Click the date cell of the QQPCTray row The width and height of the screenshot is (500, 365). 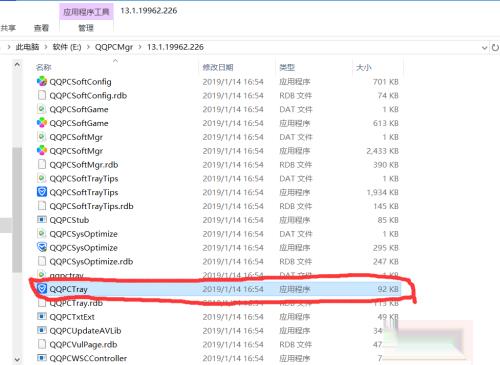click(233, 289)
